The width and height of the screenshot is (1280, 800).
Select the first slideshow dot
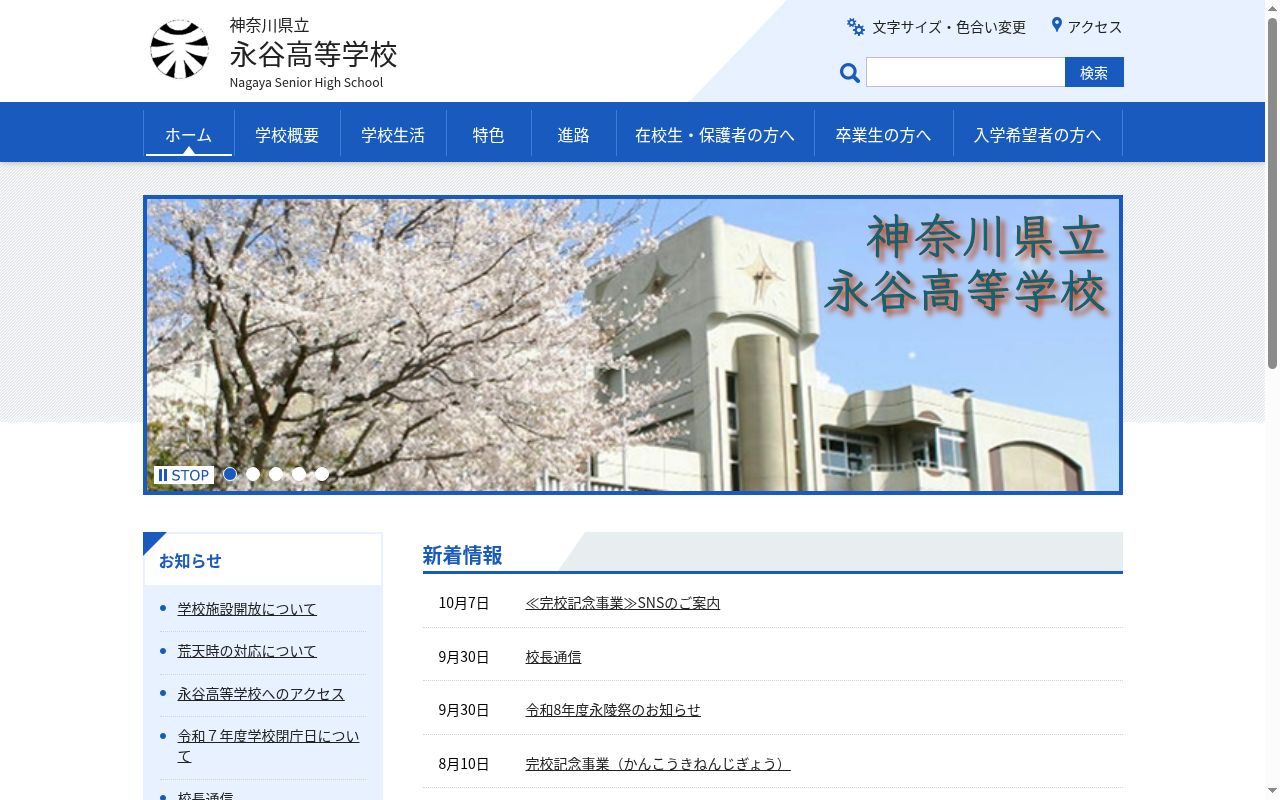click(230, 474)
